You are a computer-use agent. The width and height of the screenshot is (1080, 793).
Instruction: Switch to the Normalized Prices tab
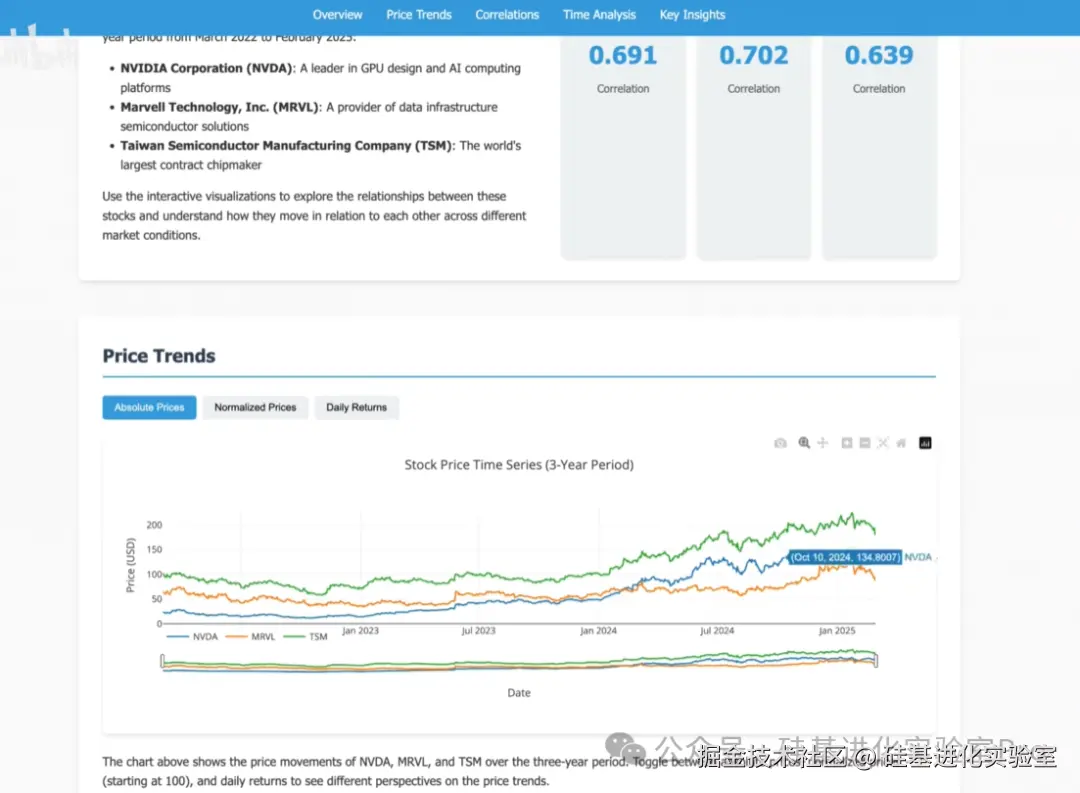tap(255, 407)
